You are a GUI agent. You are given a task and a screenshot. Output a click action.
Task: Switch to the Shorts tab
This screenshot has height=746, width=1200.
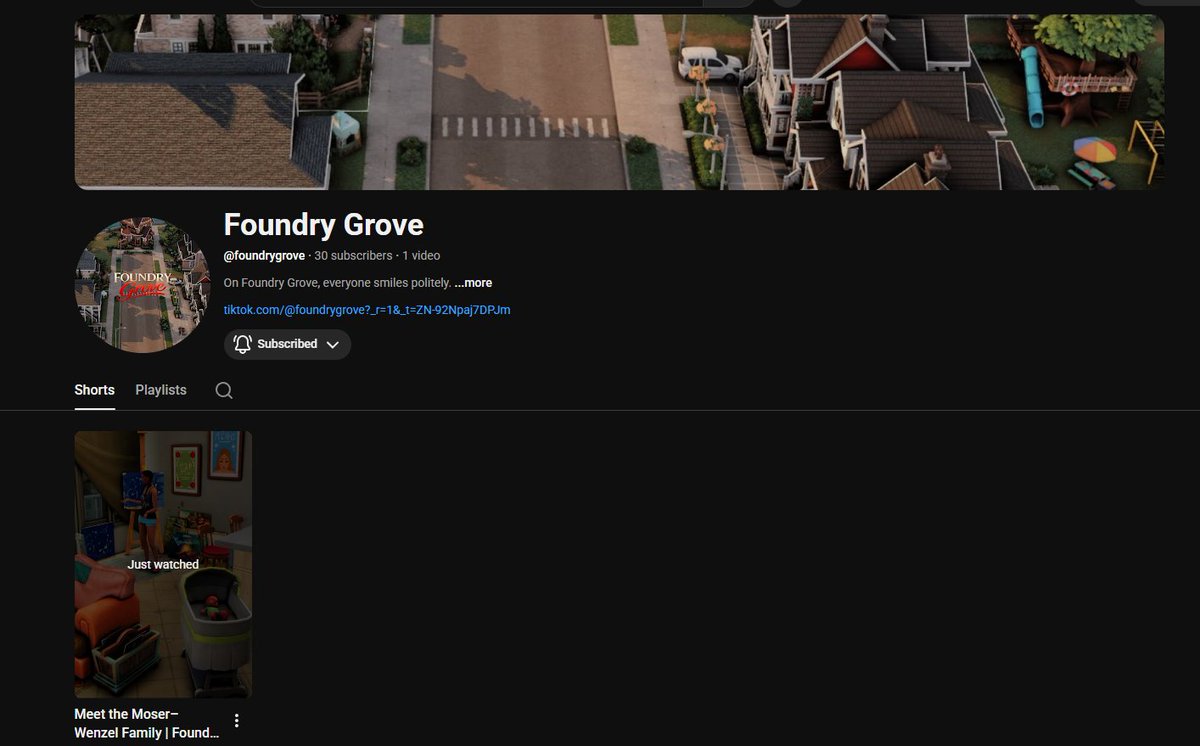pos(95,390)
